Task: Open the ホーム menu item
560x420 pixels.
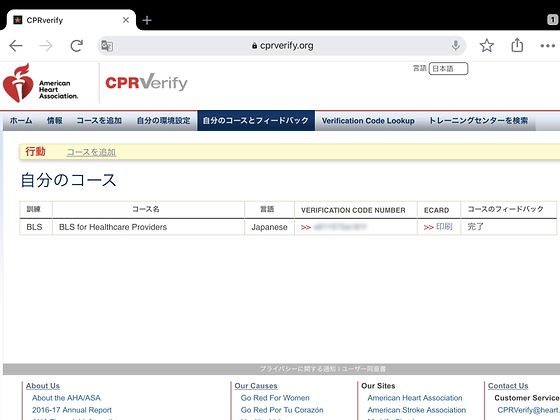Action: (21, 121)
